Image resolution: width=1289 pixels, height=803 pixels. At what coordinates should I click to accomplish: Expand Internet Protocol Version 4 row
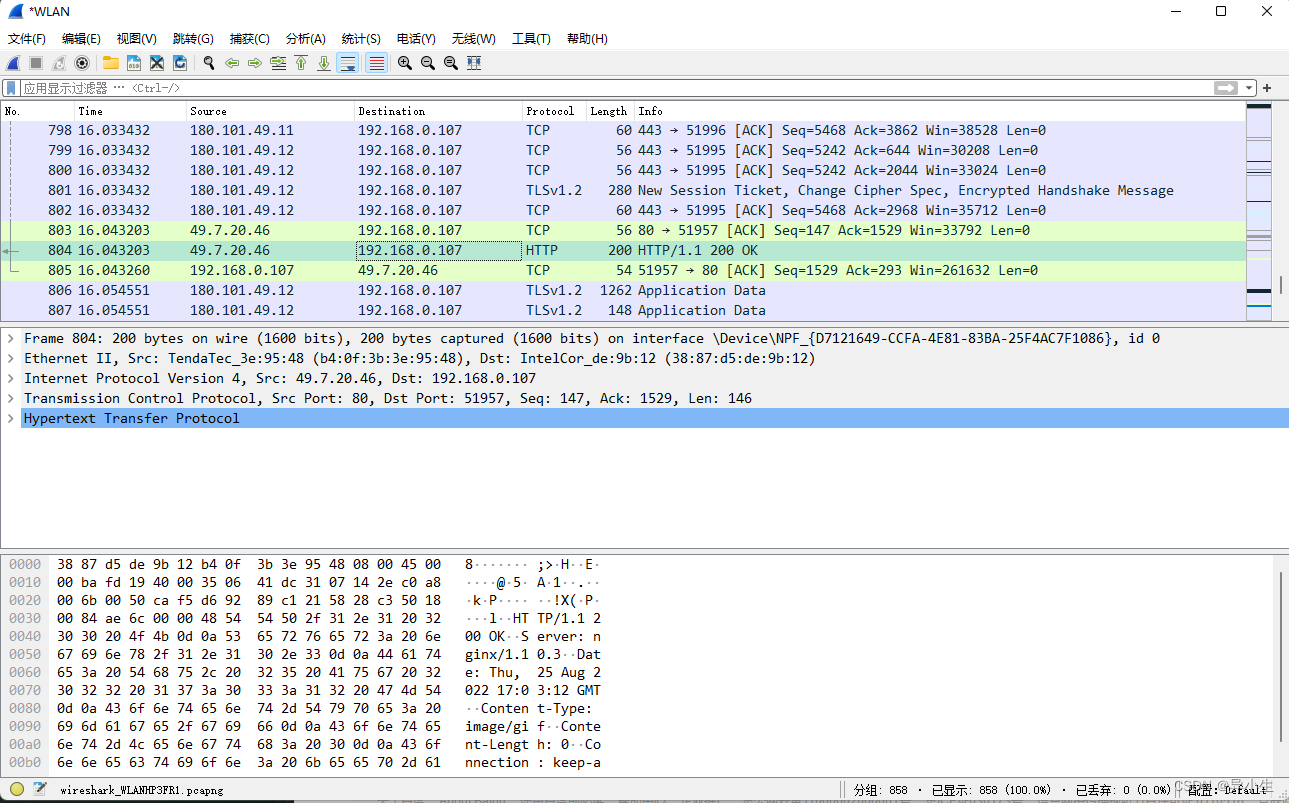click(10, 378)
